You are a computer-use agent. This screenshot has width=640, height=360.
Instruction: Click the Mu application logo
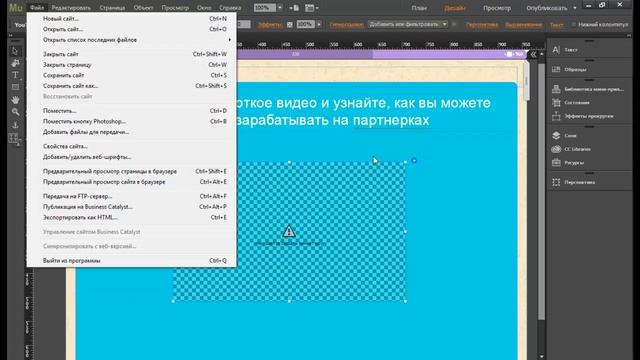click(16, 7)
